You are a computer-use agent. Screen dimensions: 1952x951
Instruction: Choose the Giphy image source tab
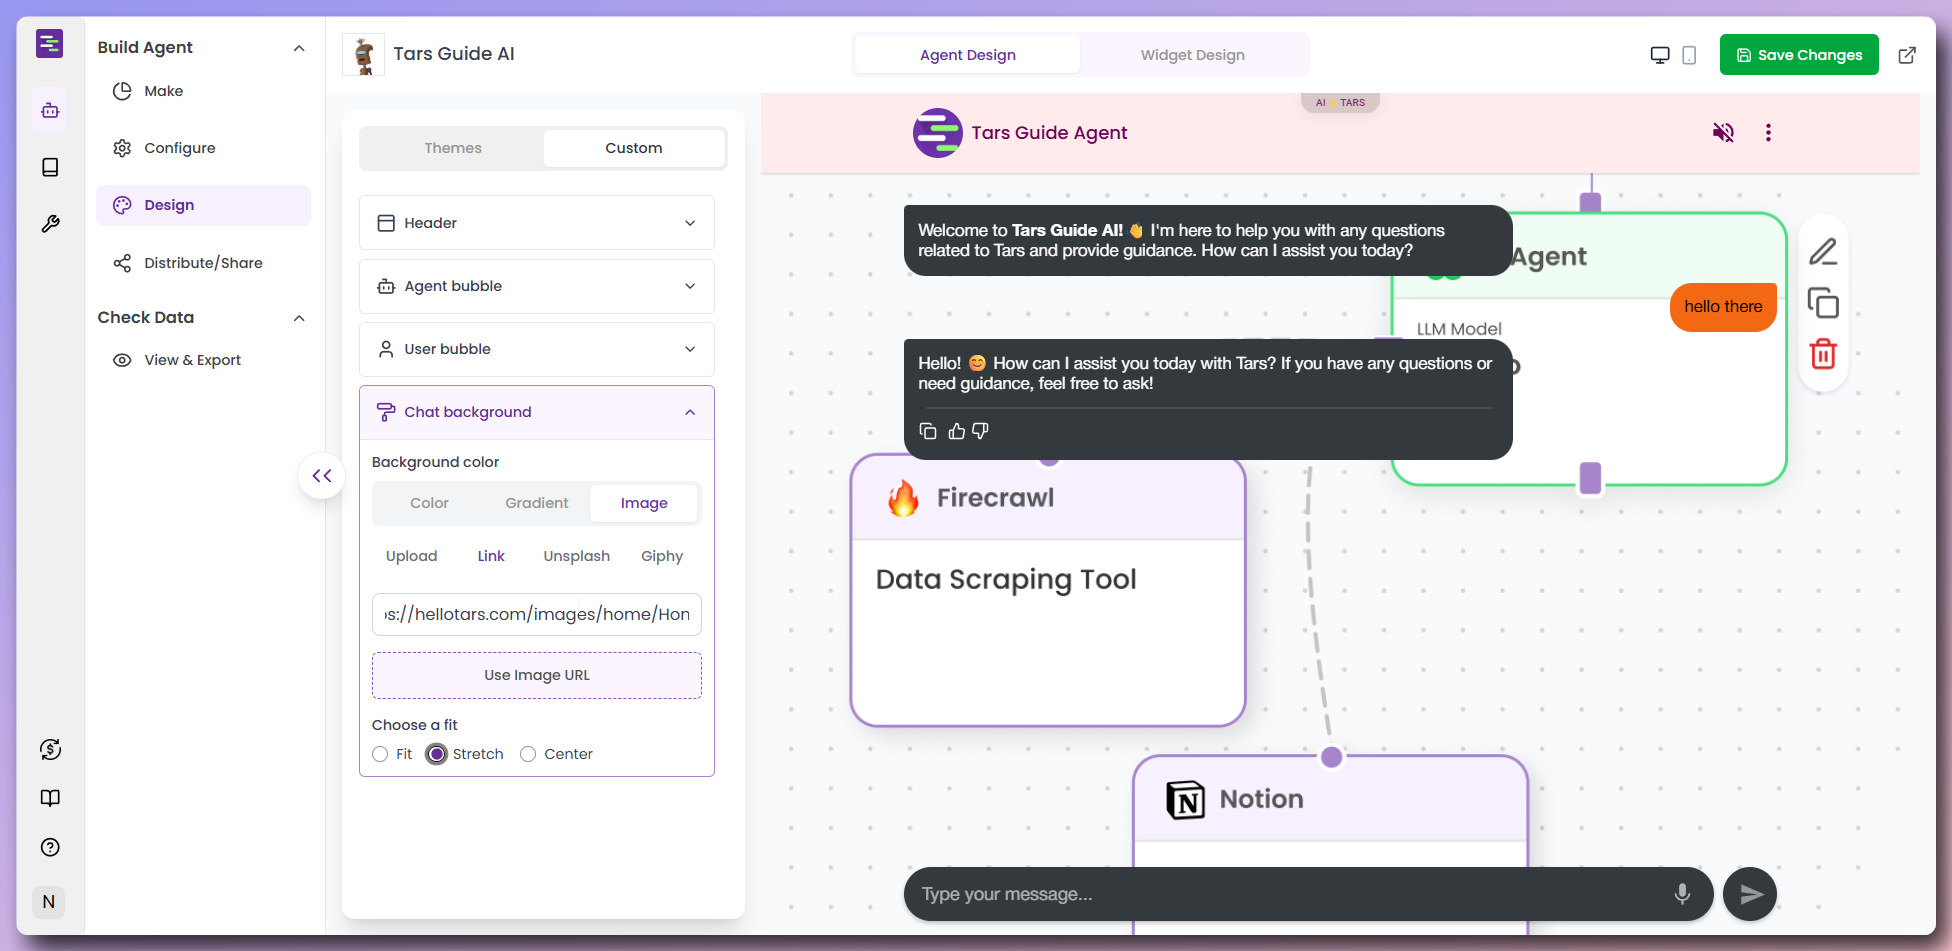[x=662, y=556]
